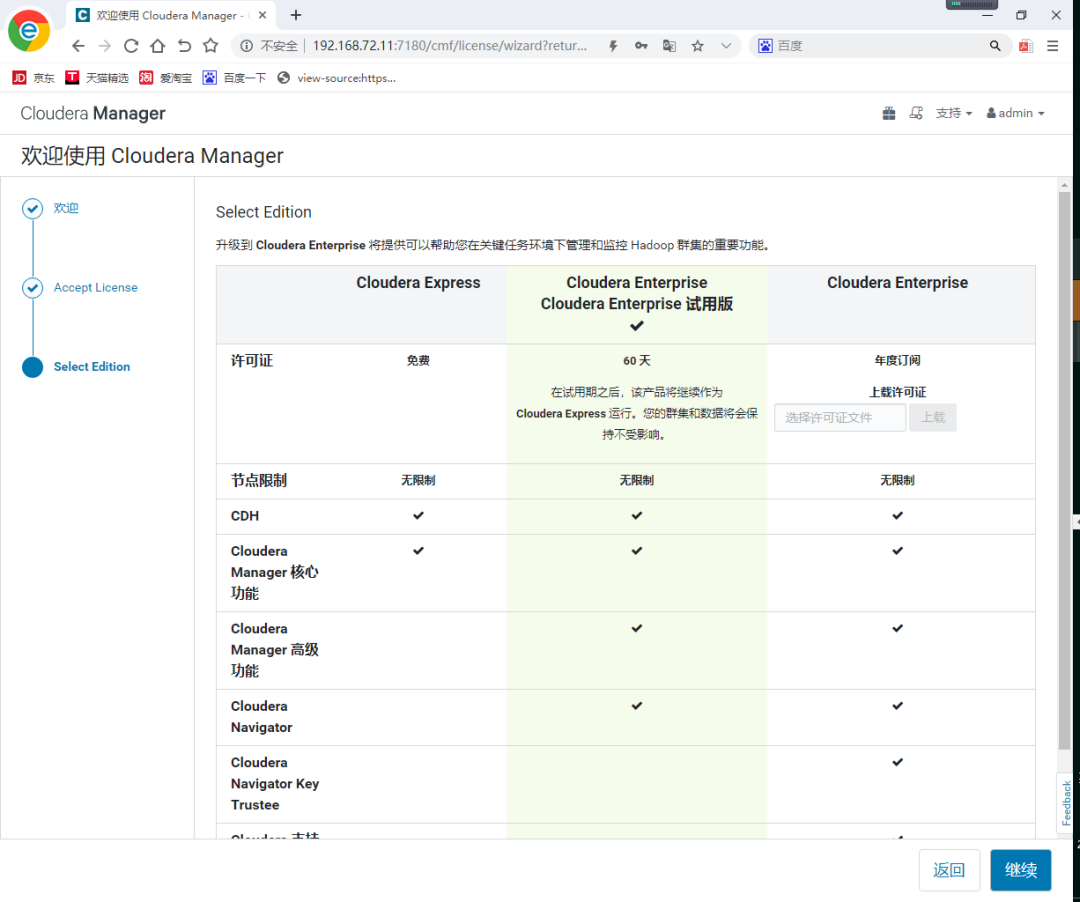
Task: Select the Select Edition step
Action: pyautogui.click(x=92, y=366)
